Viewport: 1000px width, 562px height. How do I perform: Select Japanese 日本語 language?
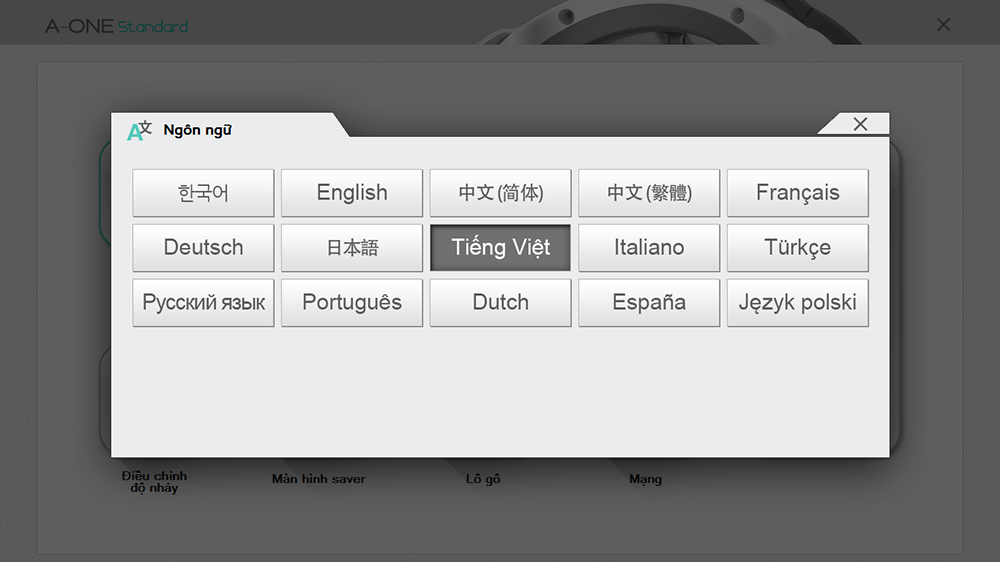click(x=352, y=248)
